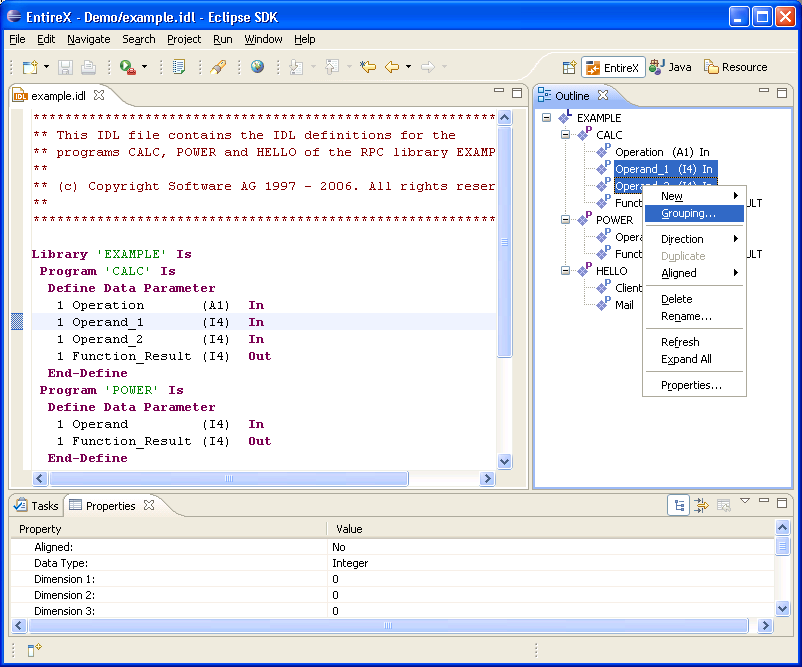Click the New wizard toolbar icon
This screenshot has height=667, width=802.
pyautogui.click(x=30, y=67)
